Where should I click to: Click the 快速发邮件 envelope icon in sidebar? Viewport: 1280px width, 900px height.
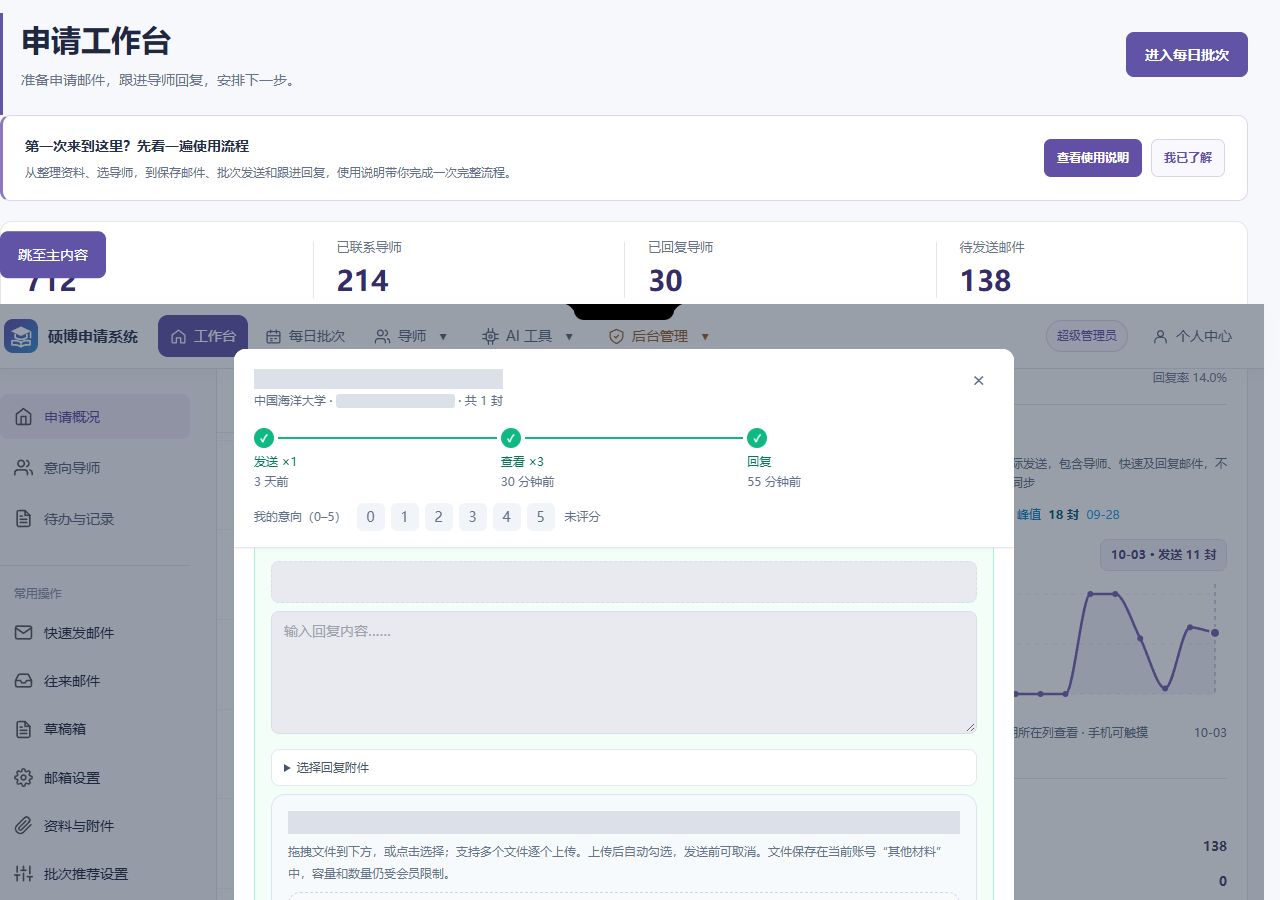(x=23, y=633)
